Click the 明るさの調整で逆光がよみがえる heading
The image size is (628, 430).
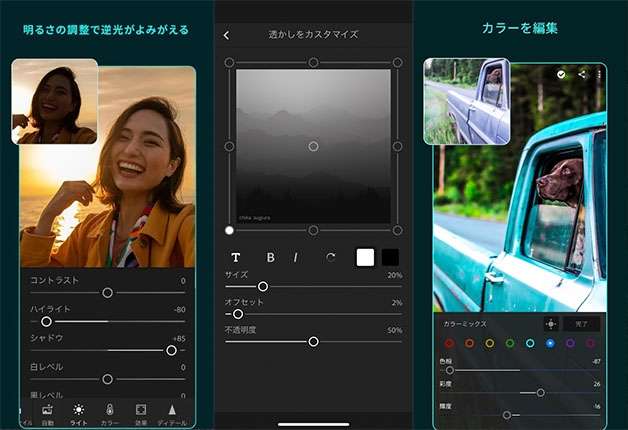(x=106, y=30)
